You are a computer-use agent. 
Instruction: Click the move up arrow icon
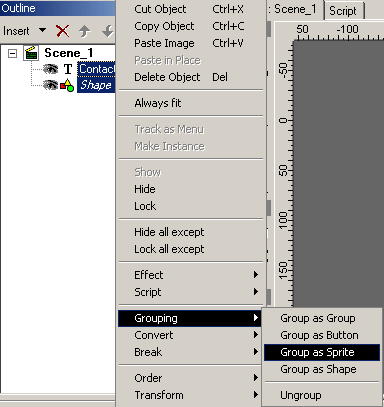(x=85, y=31)
